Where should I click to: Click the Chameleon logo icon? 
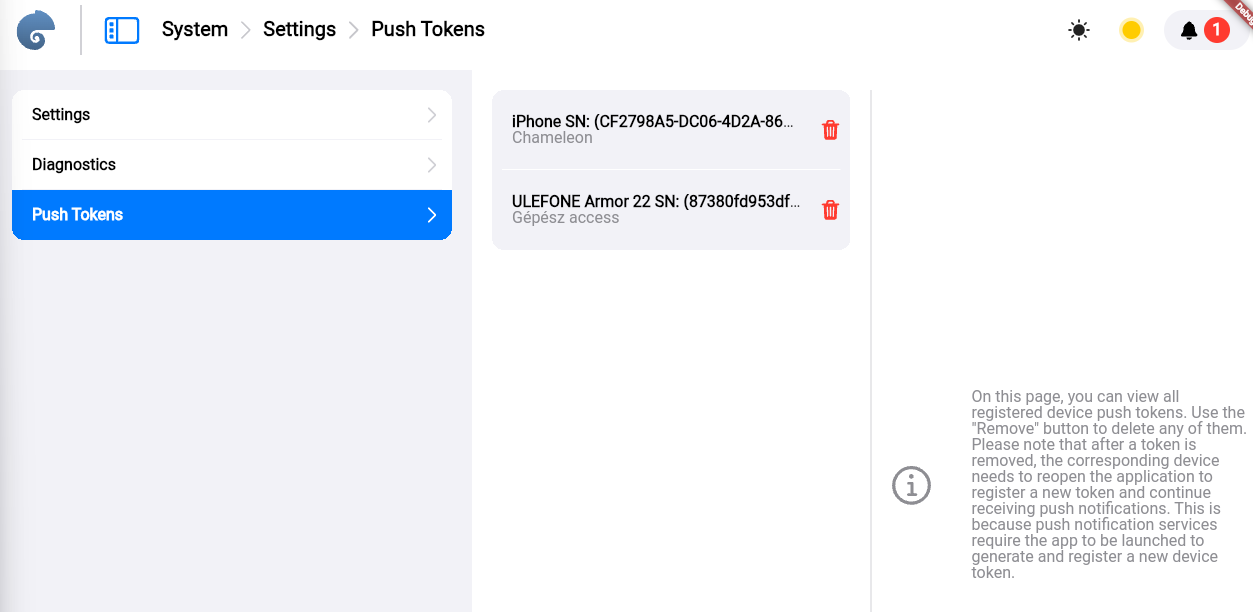pyautogui.click(x=36, y=30)
